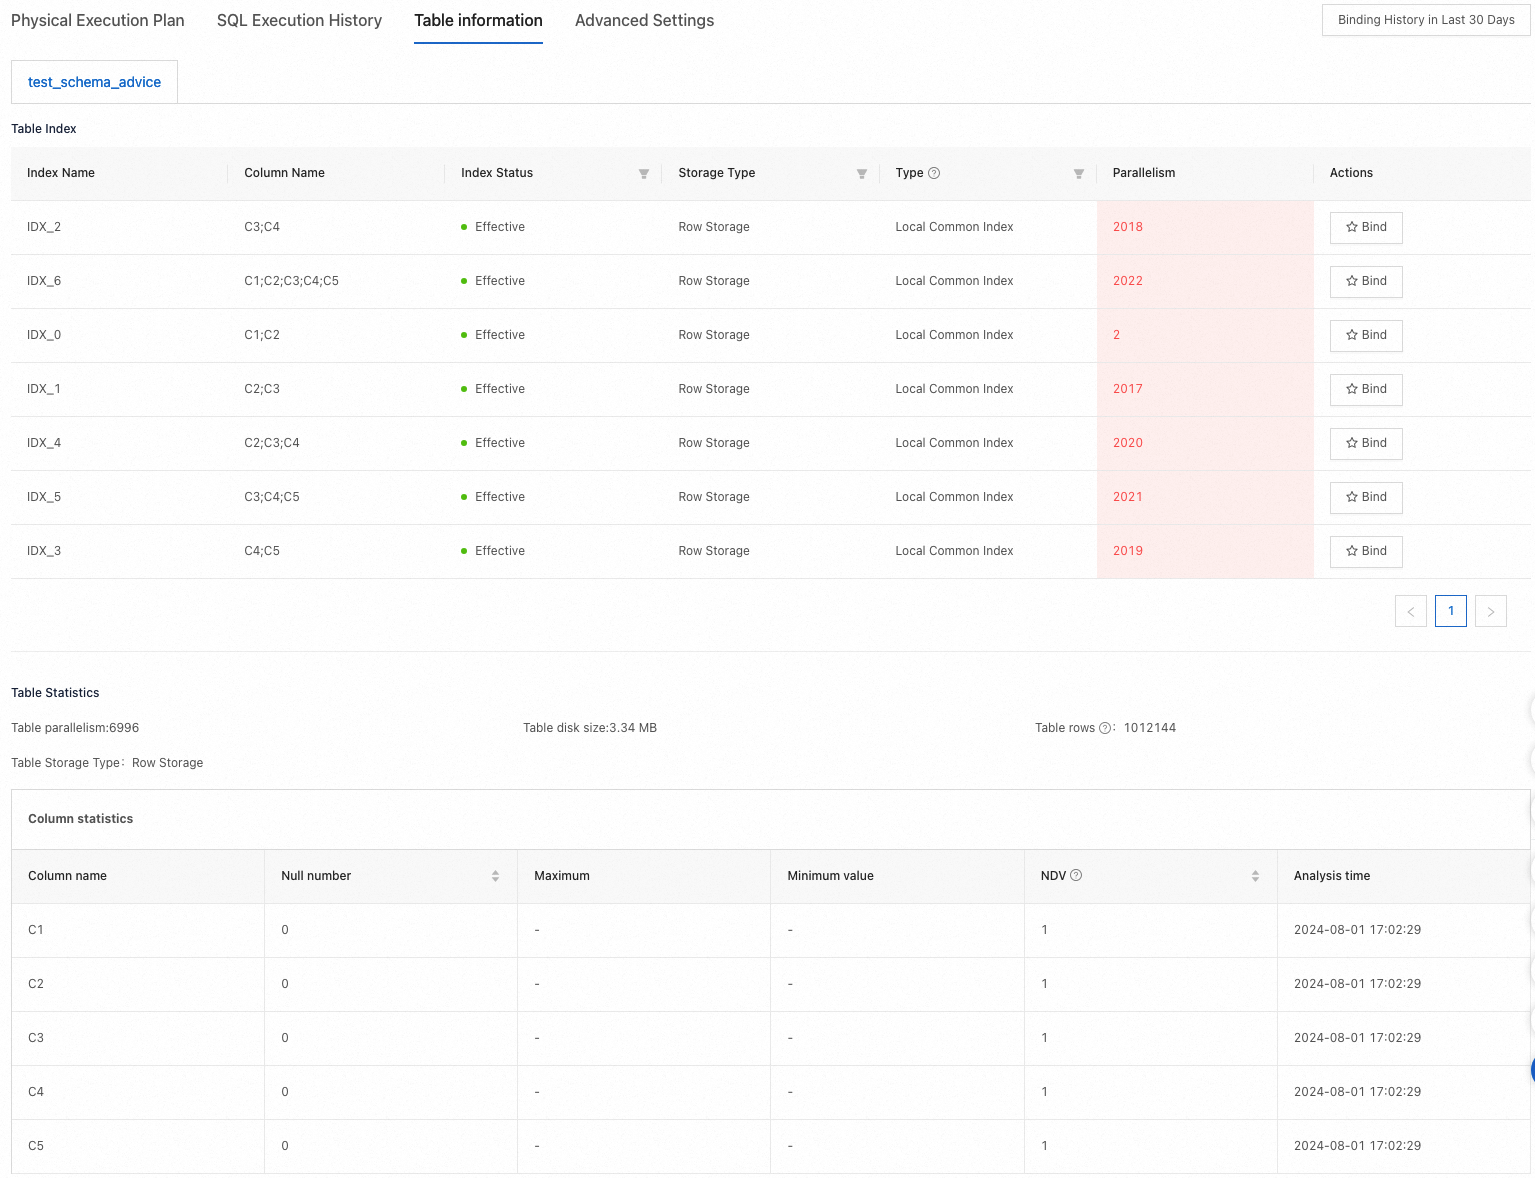
Task: Bind index IDX_3
Action: pos(1366,552)
